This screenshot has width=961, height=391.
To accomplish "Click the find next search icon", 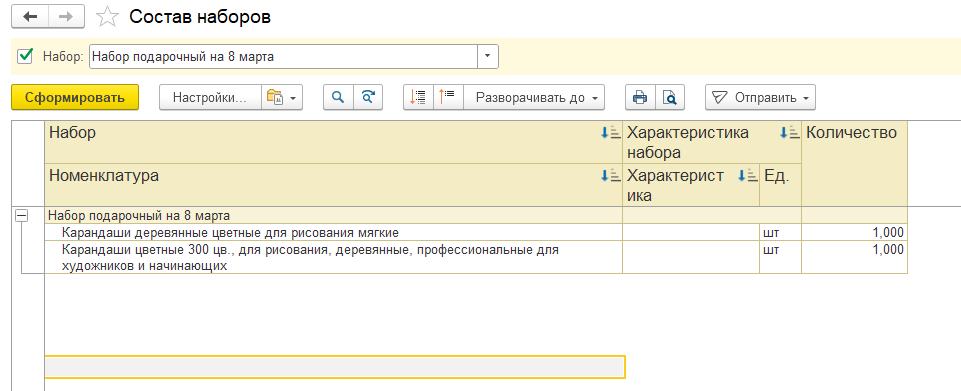I will pyautogui.click(x=368, y=97).
